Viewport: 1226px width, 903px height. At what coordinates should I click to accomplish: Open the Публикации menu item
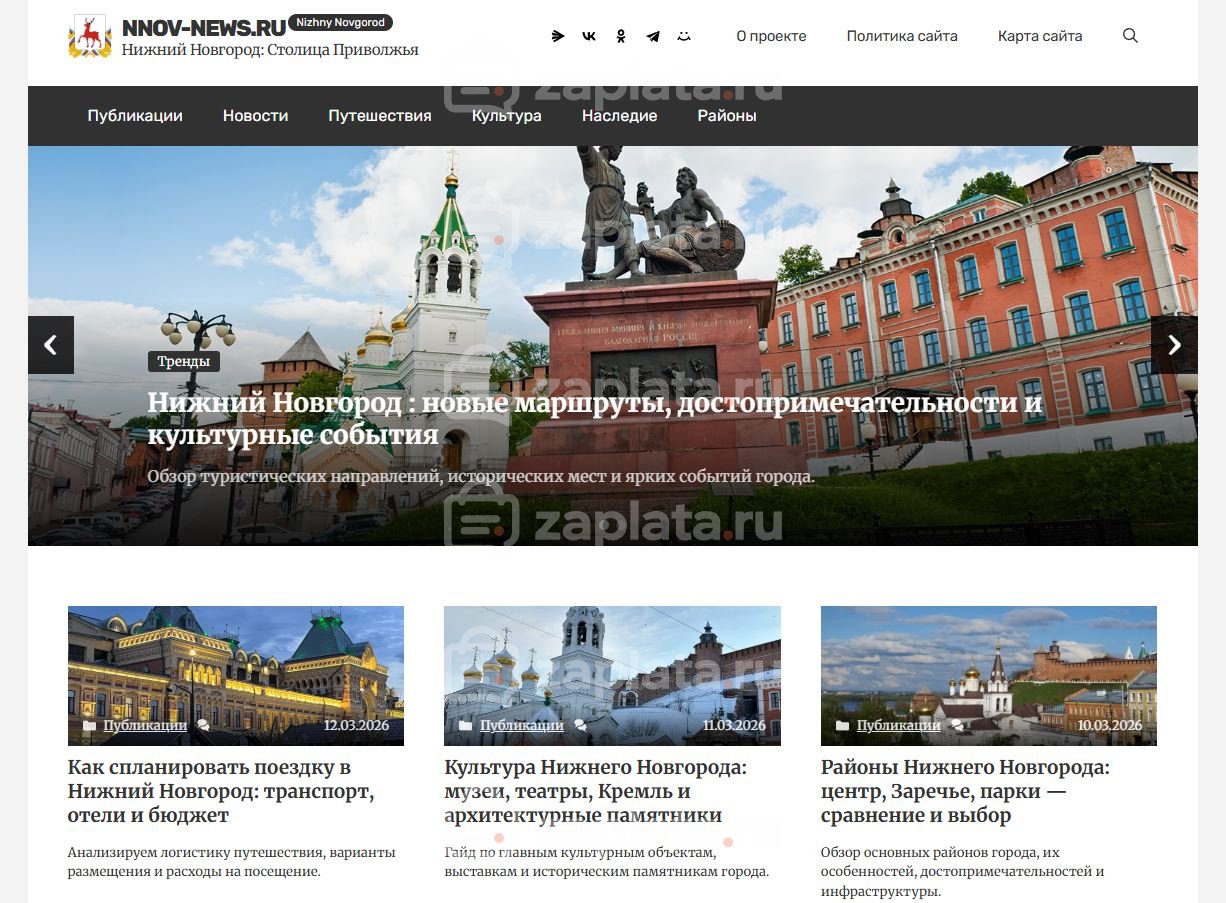135,116
